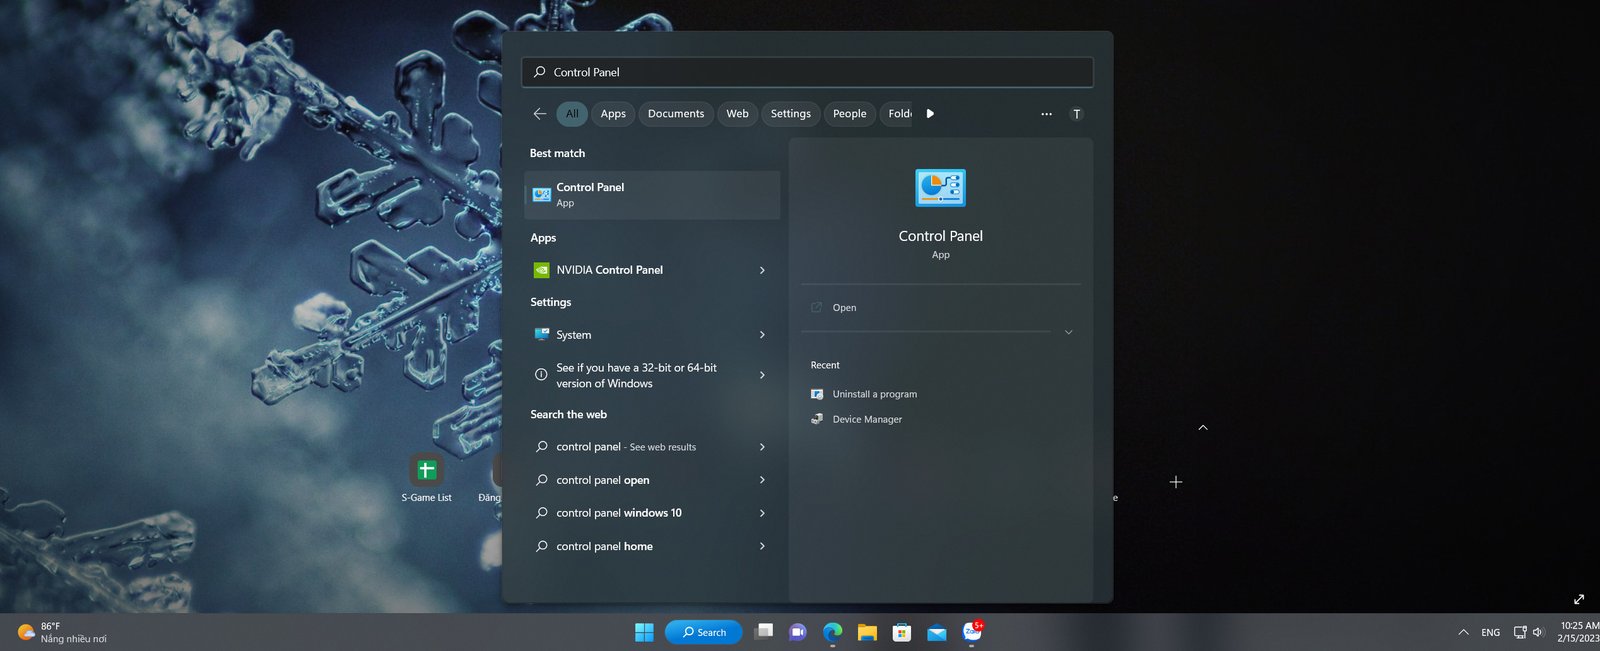Image resolution: width=1600 pixels, height=651 pixels.
Task: Select the All filter tab
Action: point(572,114)
